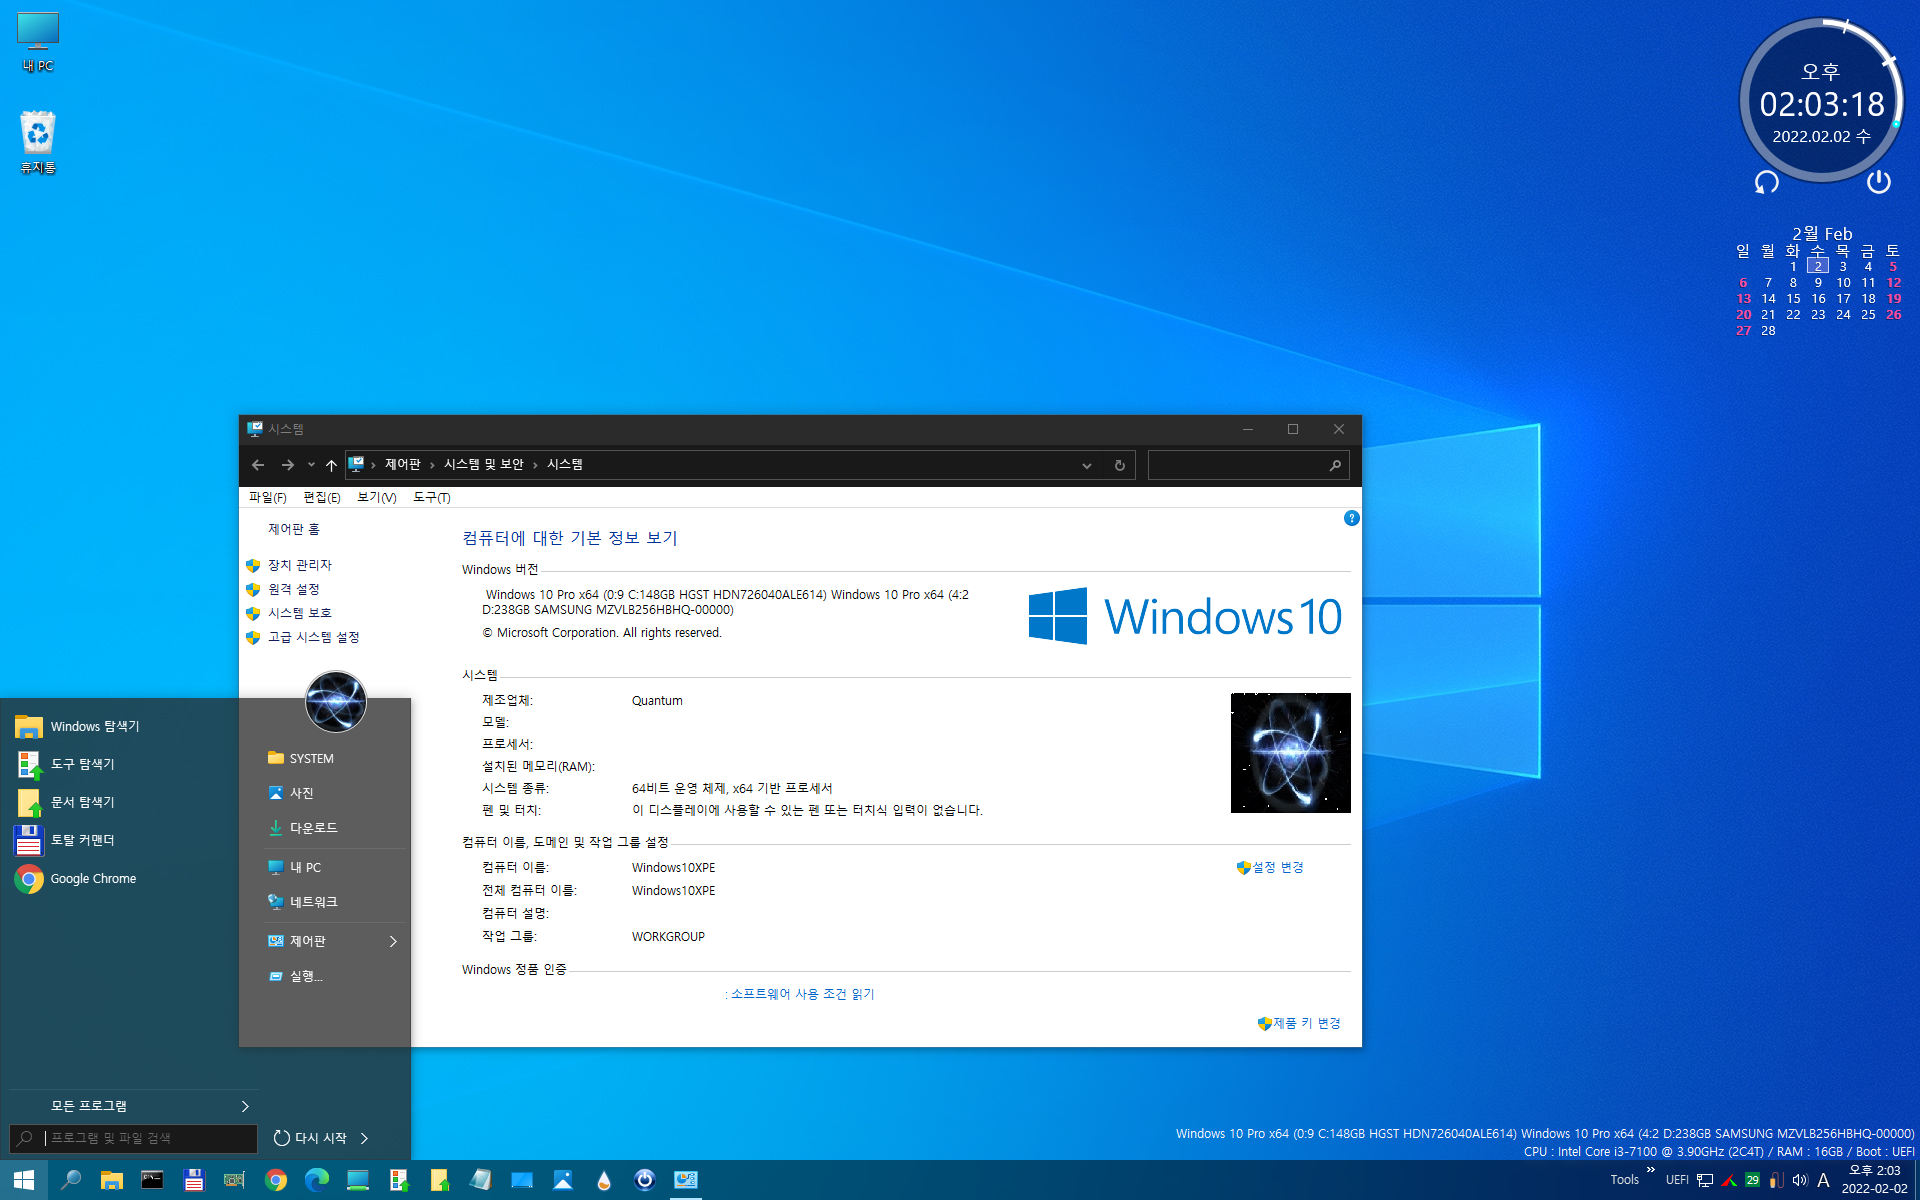Viewport: 1920px width, 1200px height.
Task: Open the 편집(E) menu
Action: [x=322, y=497]
